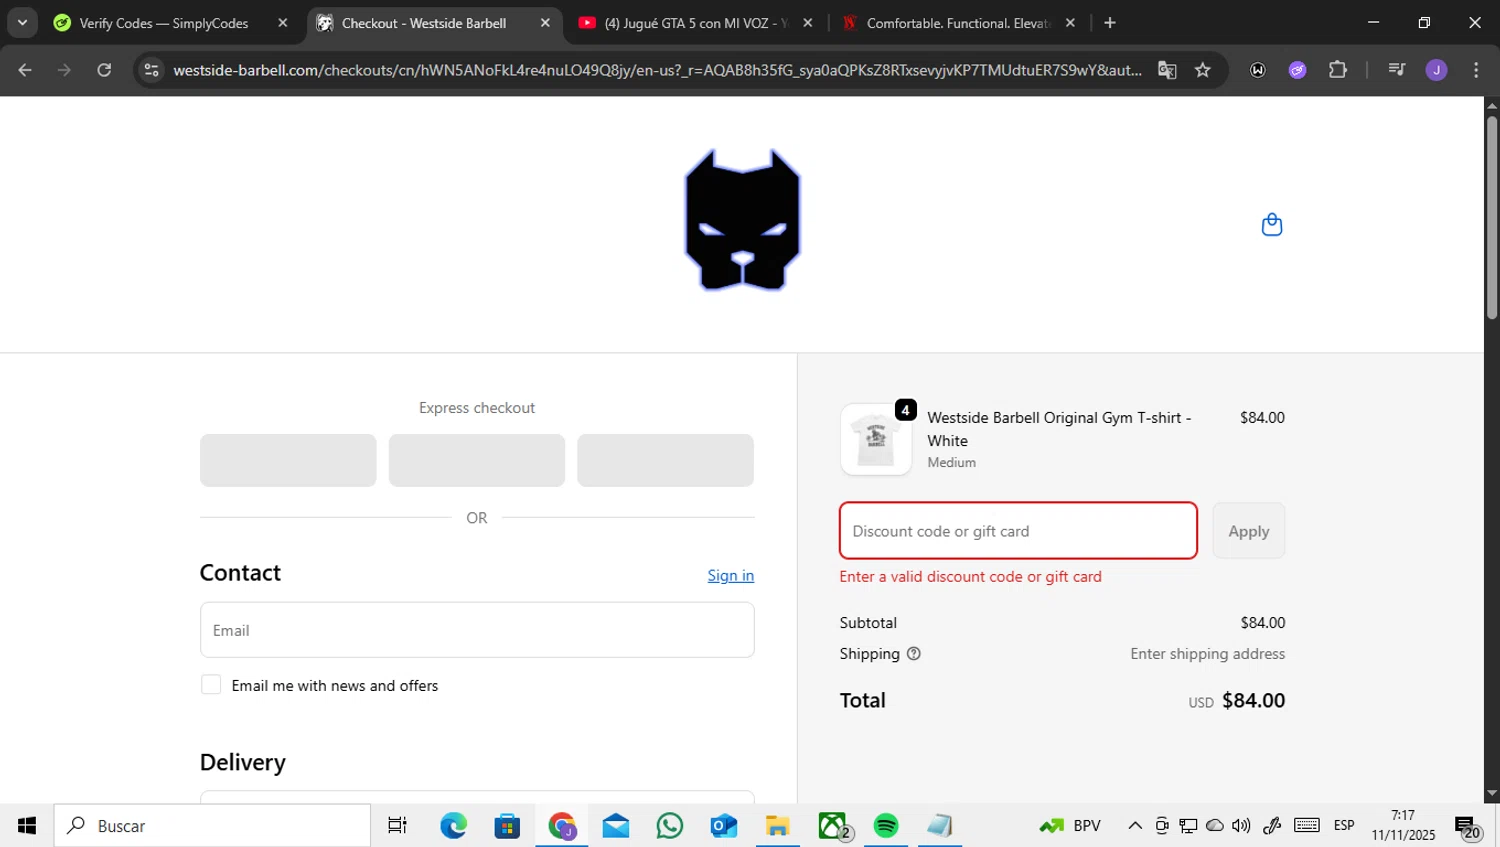Go back with the browser back arrow
1500x847 pixels.
tap(25, 70)
